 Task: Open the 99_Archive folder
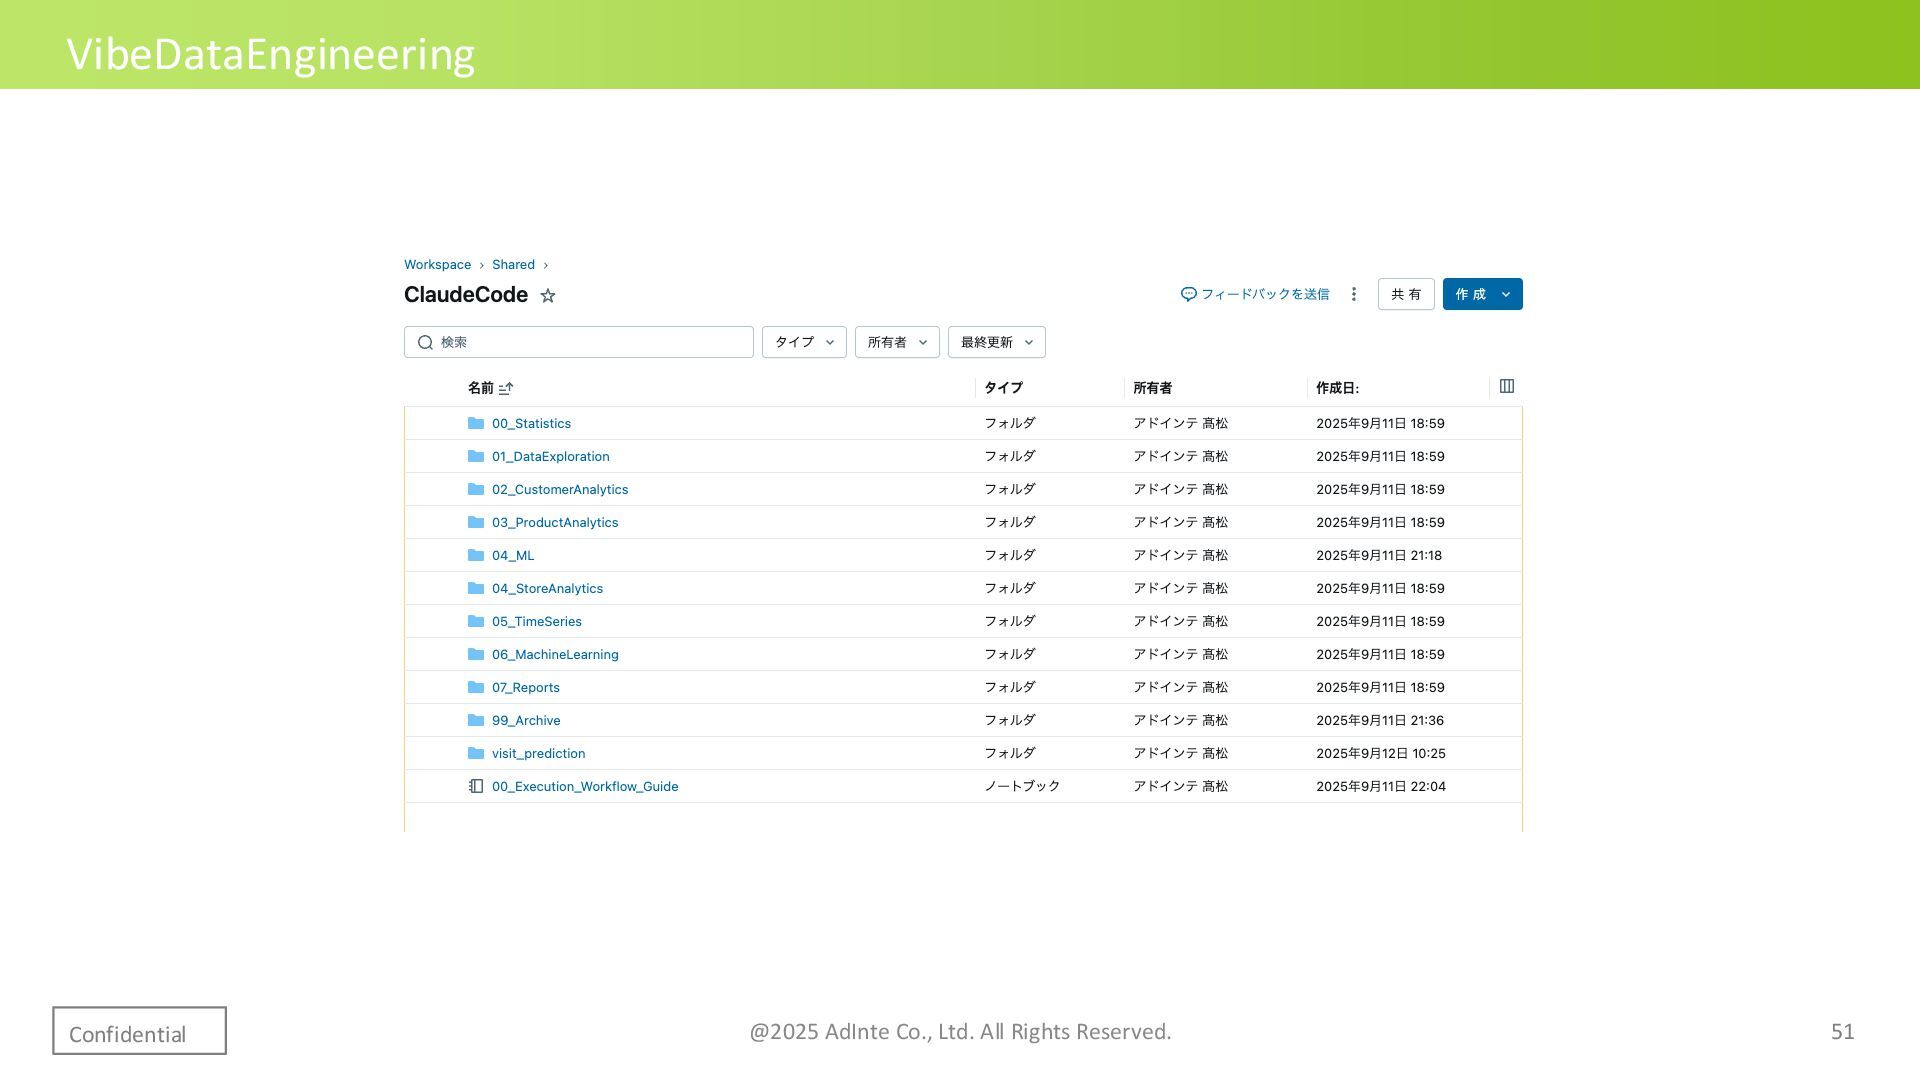point(526,720)
